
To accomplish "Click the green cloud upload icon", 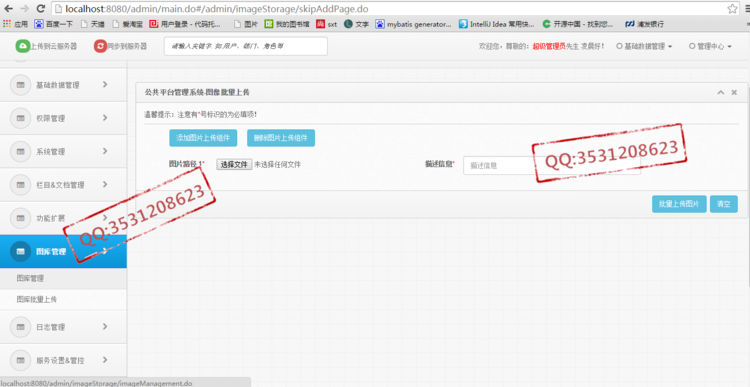I will click(22, 46).
